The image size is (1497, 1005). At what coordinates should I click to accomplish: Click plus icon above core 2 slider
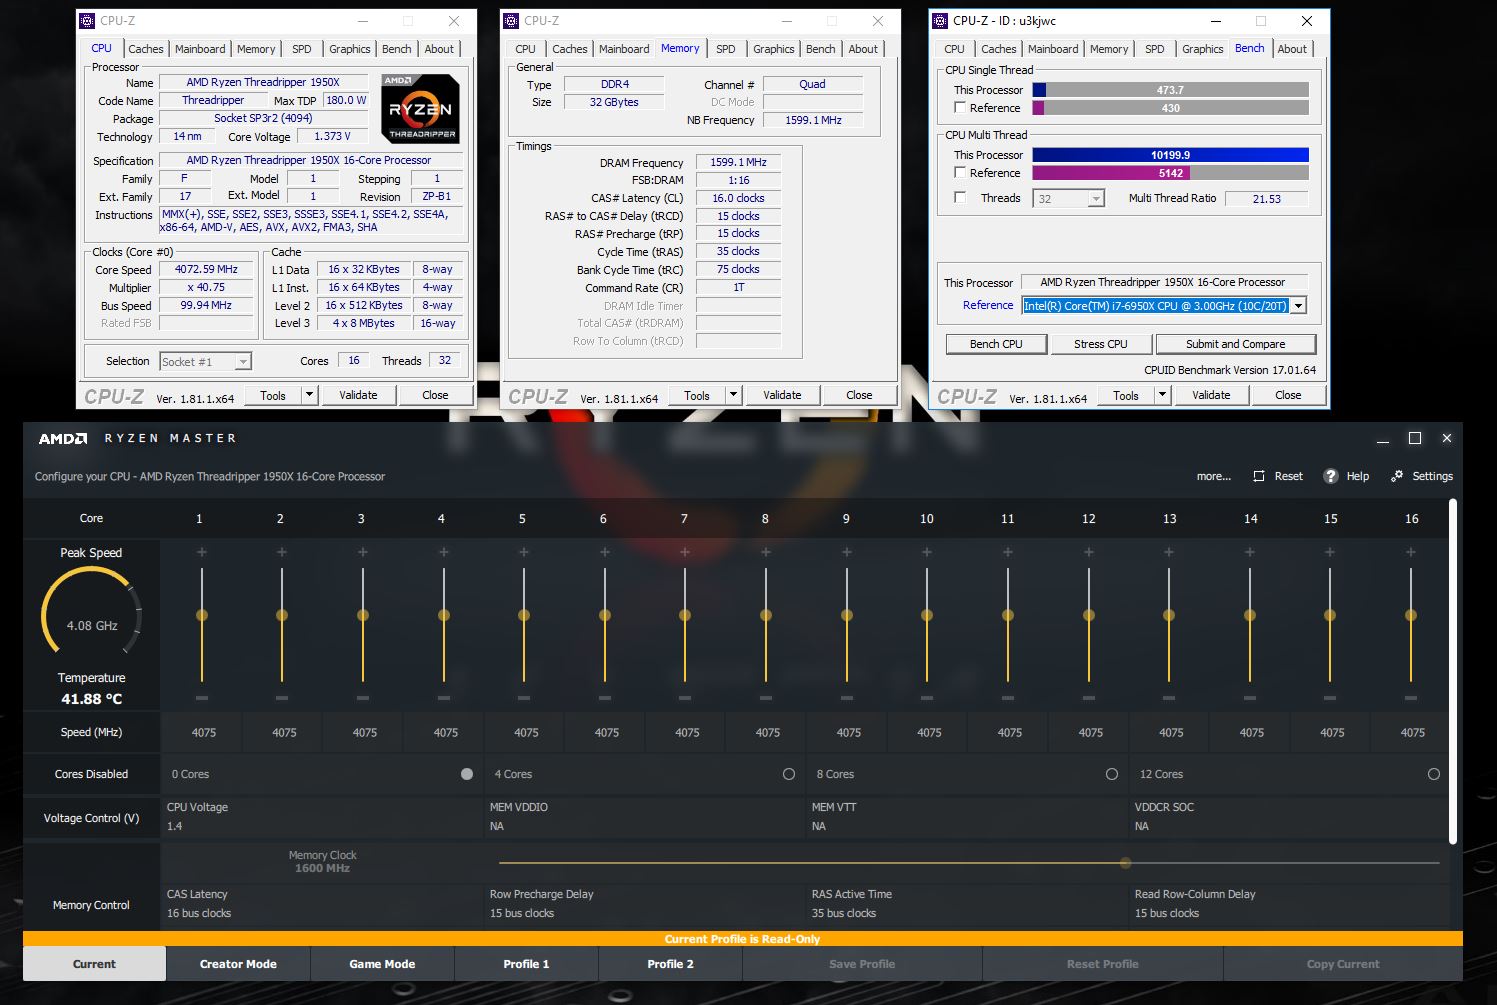[282, 552]
